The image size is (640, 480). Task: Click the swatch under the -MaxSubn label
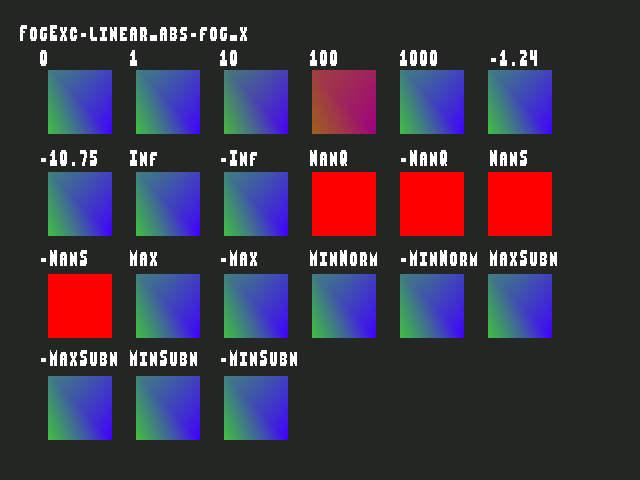pos(80,408)
